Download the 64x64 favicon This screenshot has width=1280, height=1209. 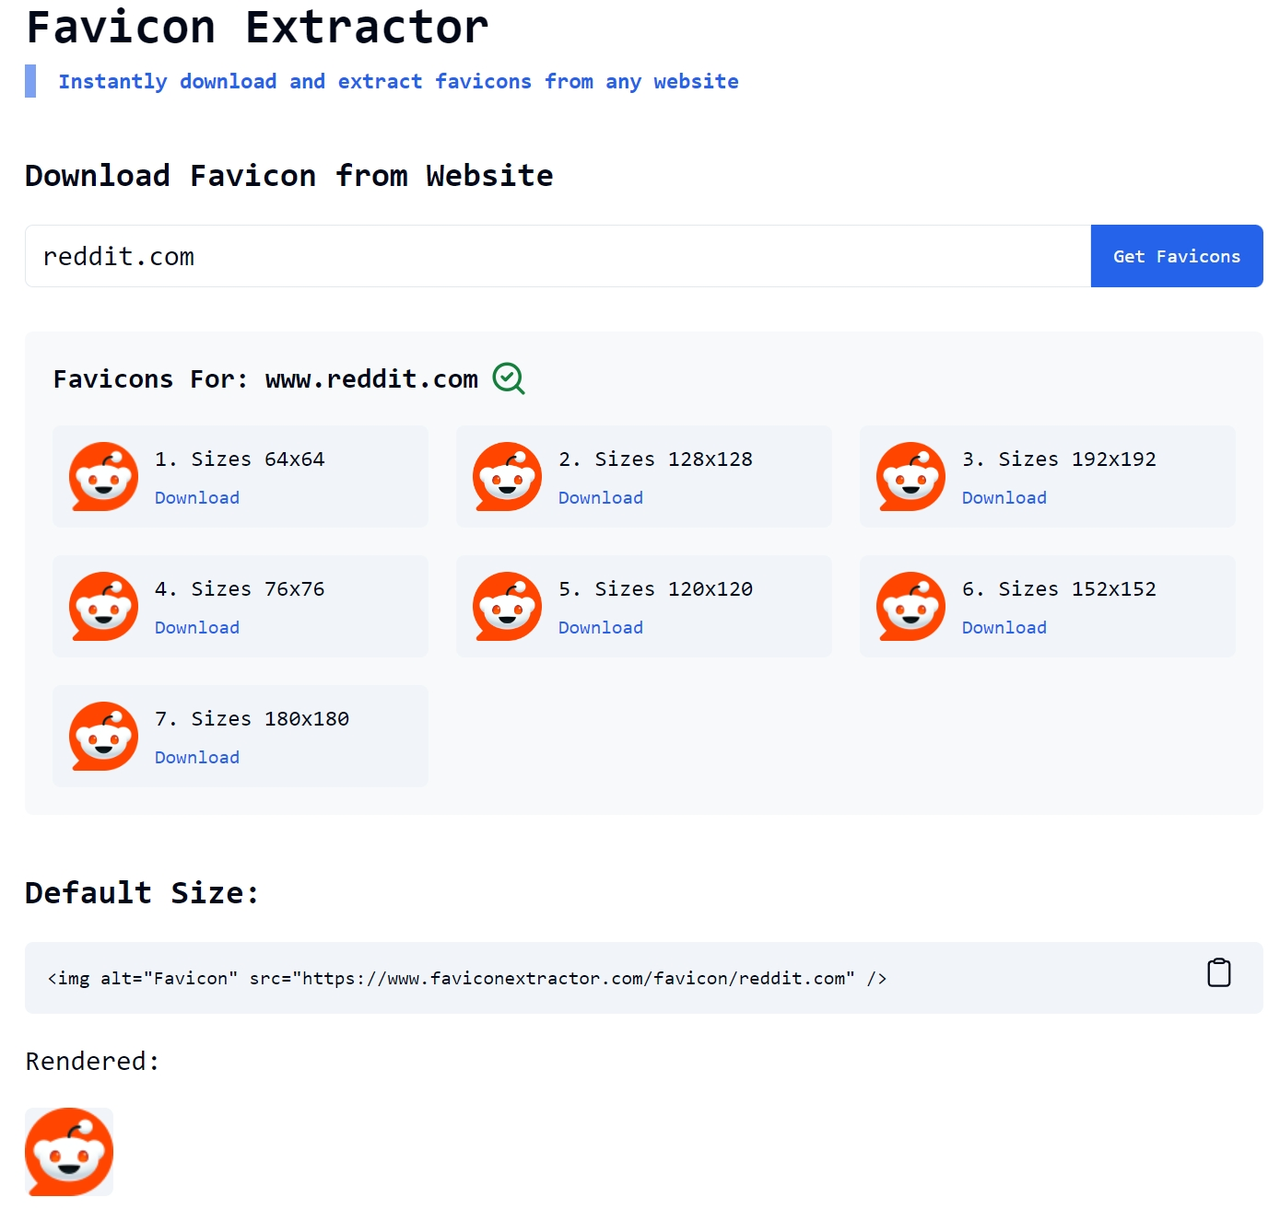click(196, 497)
